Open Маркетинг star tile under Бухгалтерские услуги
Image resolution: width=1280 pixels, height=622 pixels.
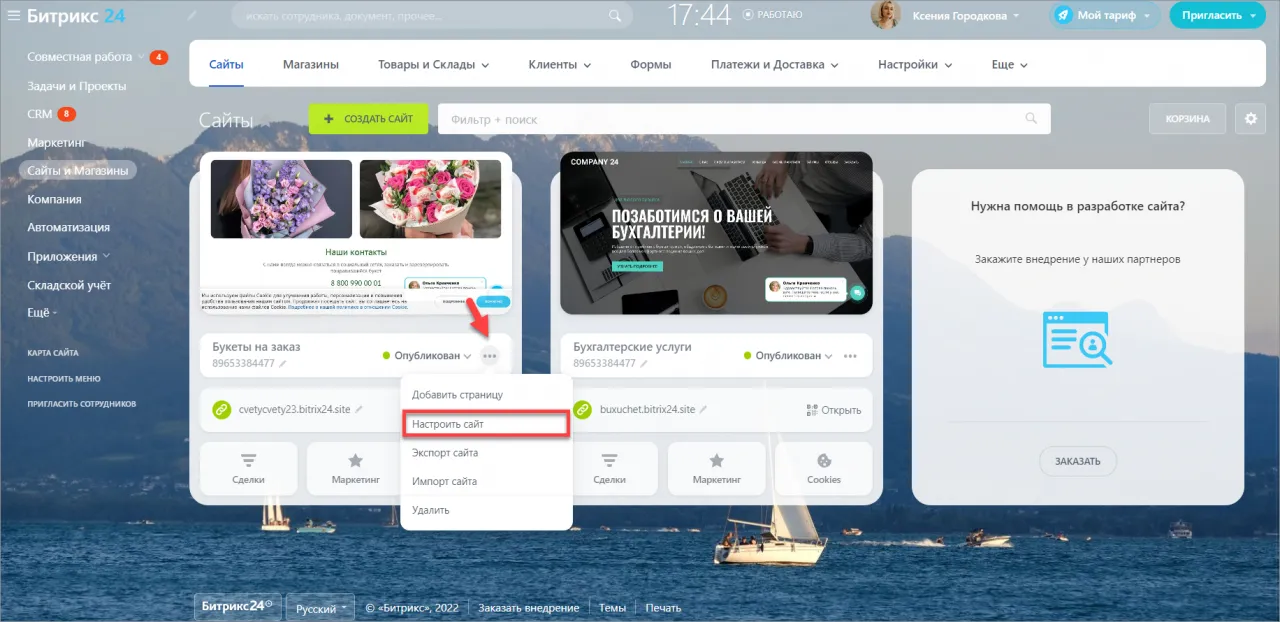716,469
